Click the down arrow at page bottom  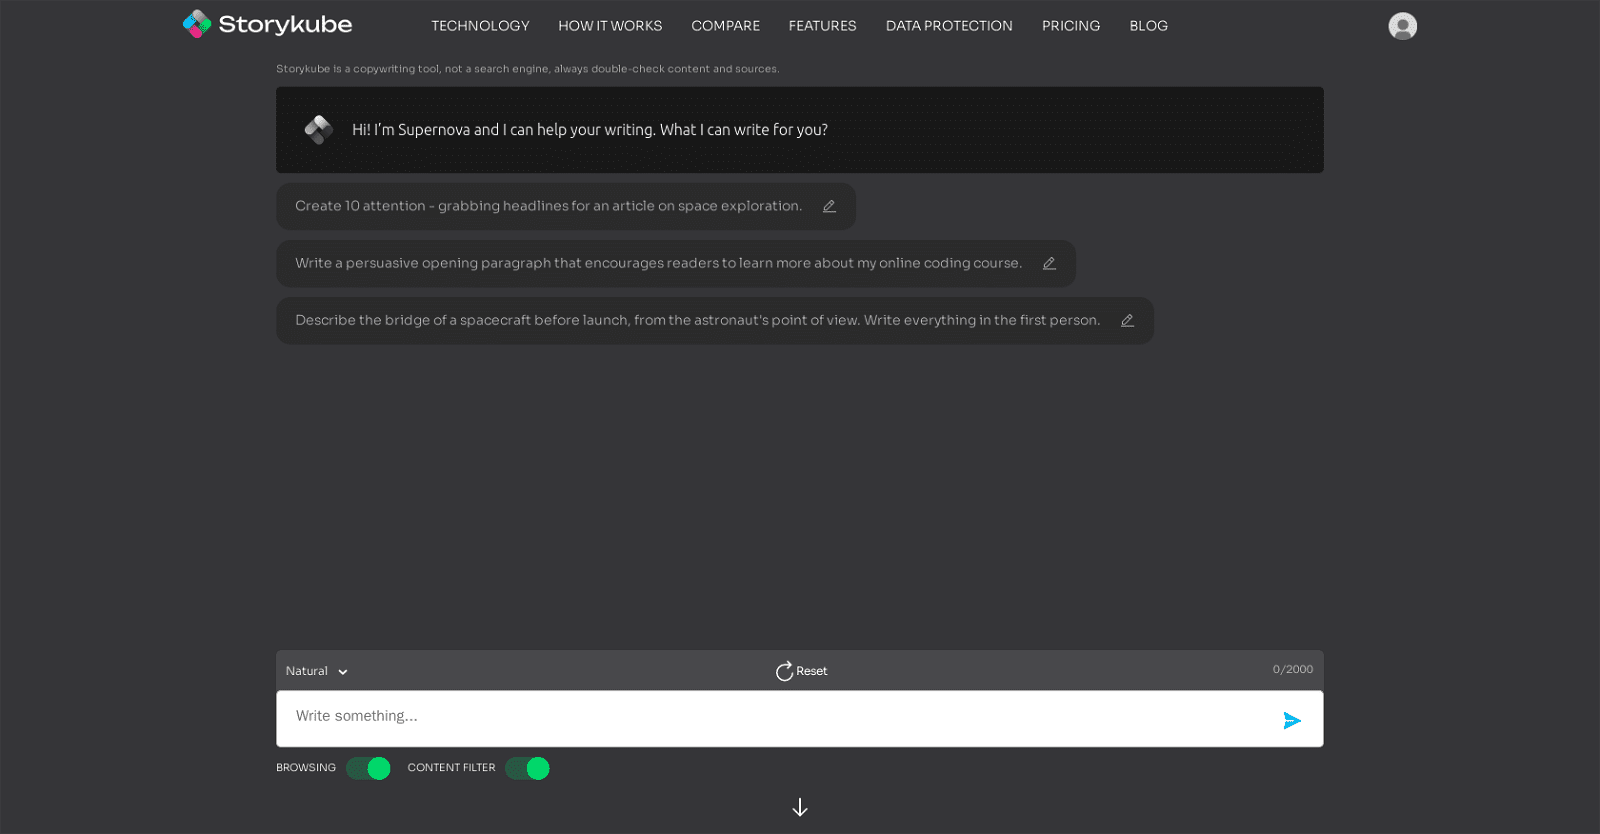point(800,807)
